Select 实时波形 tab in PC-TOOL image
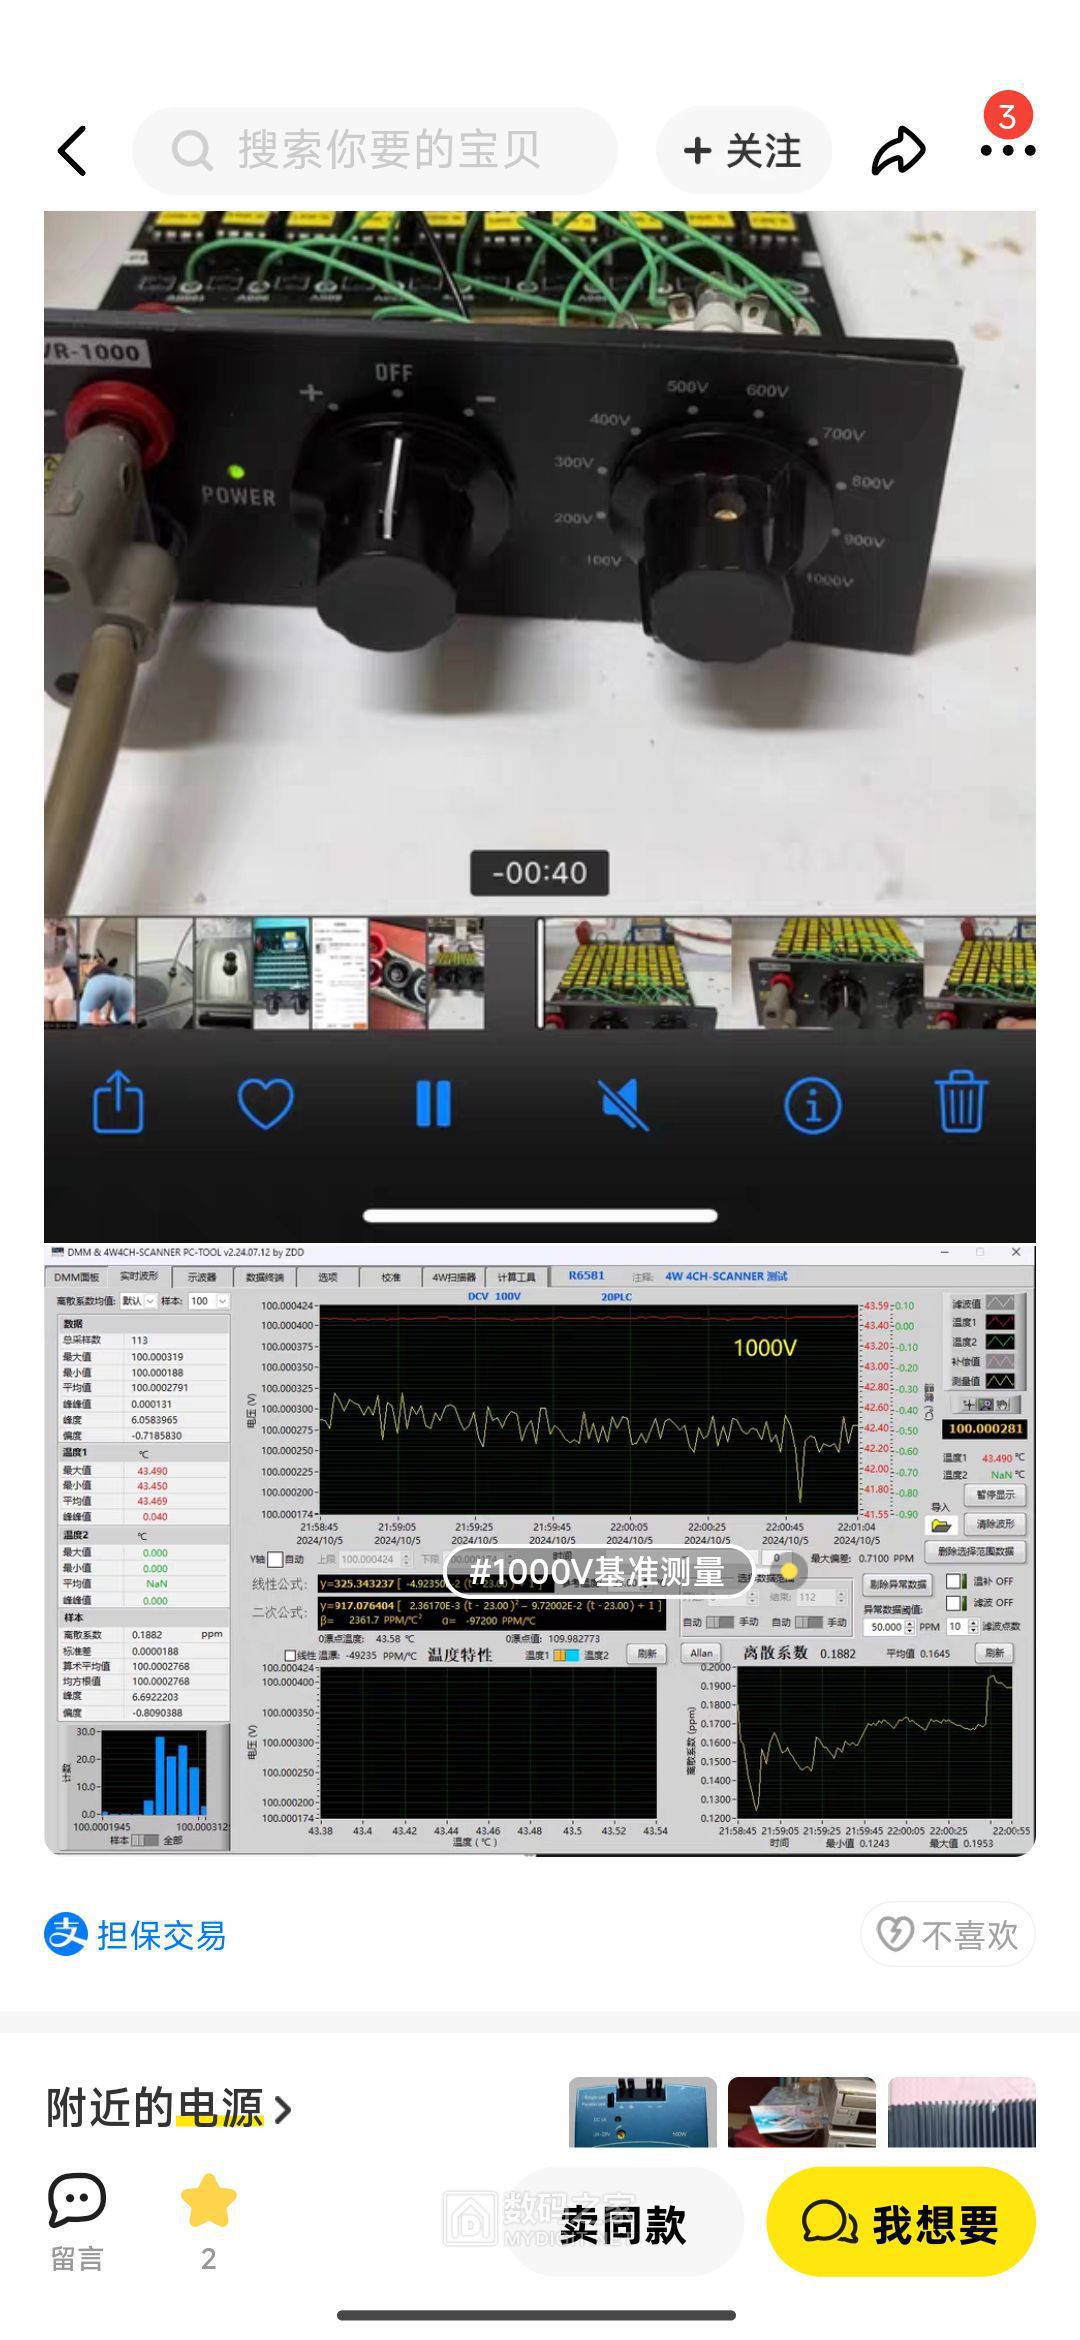The height and width of the screenshot is (2340, 1080). coord(139,1276)
